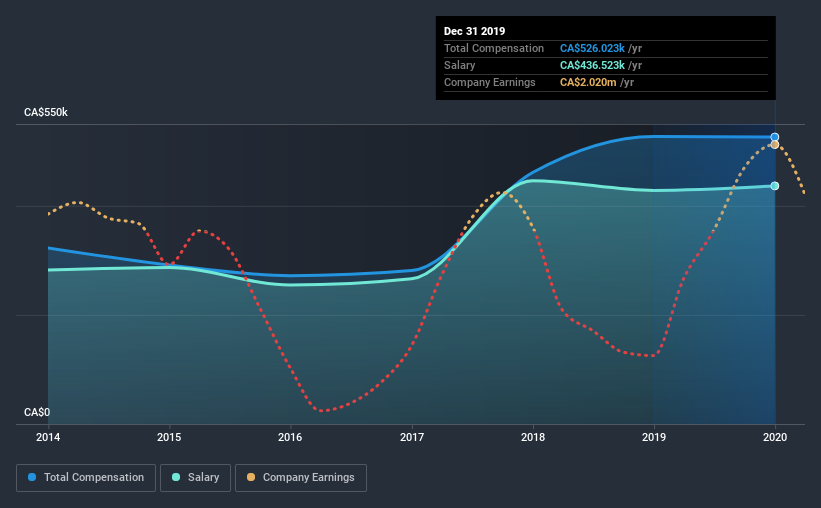Click the teal Salary legend dot

[176, 477]
